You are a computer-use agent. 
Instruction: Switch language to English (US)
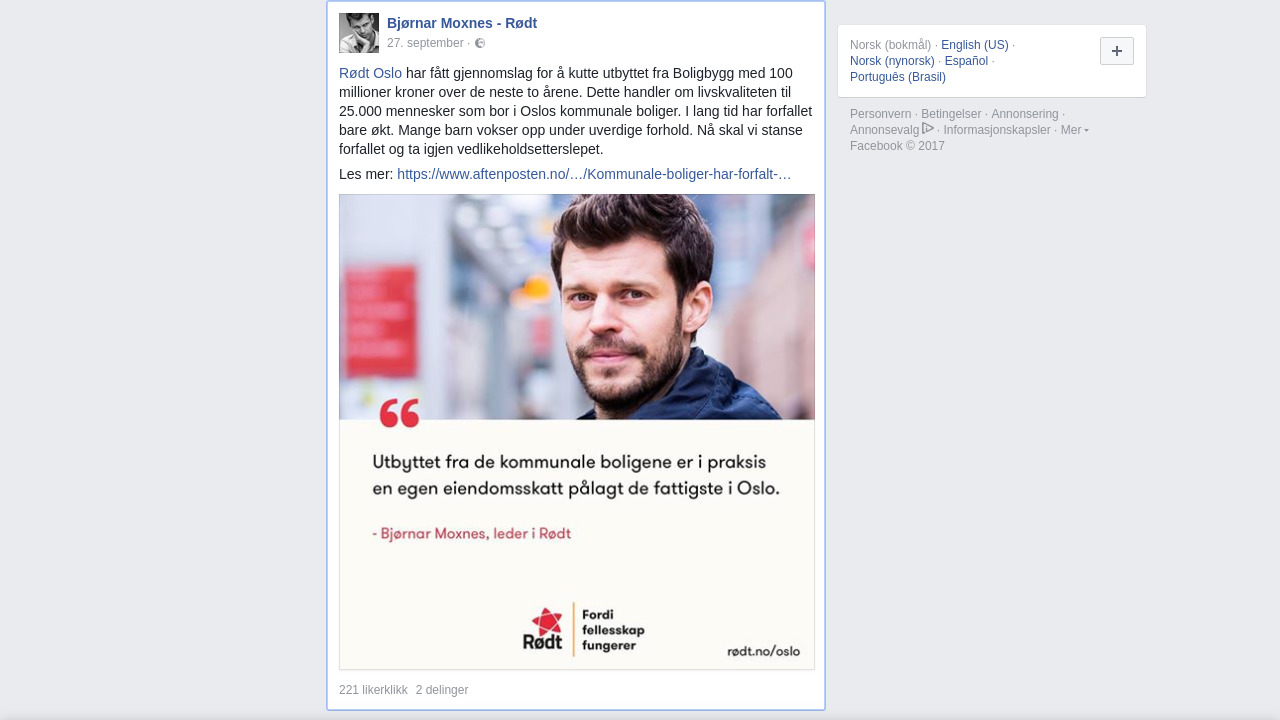(975, 45)
